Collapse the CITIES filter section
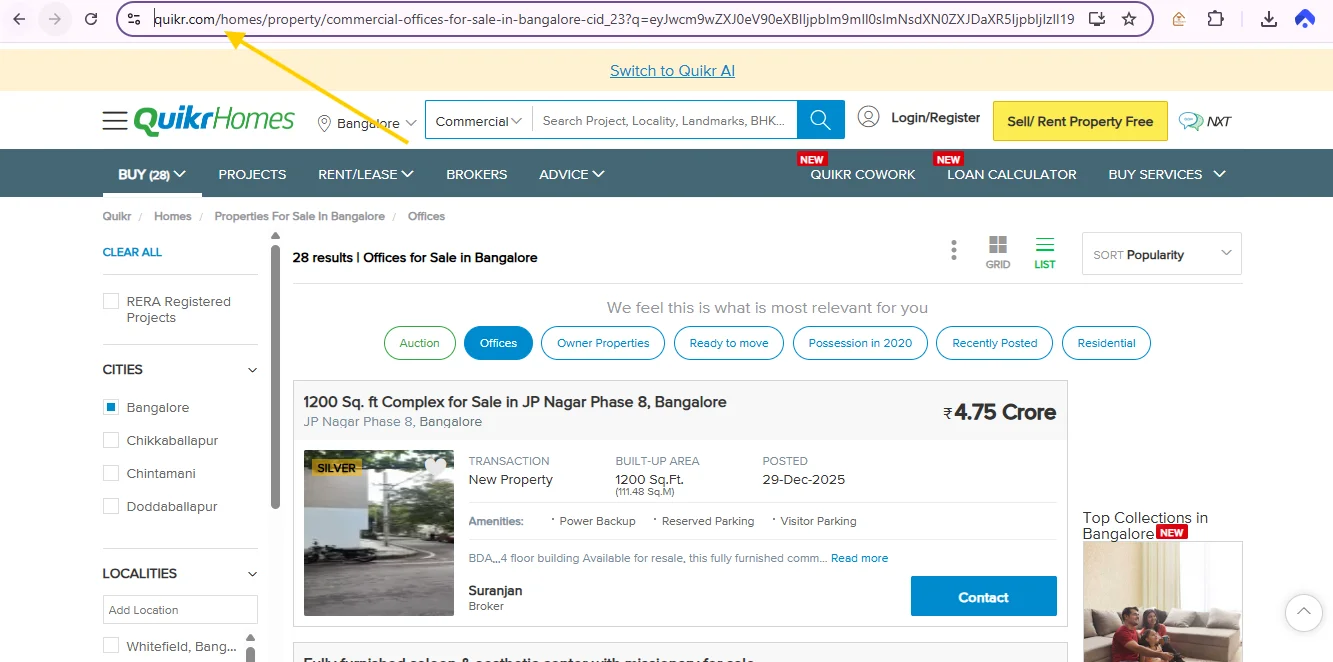This screenshot has height=662, width=1333. coord(251,369)
